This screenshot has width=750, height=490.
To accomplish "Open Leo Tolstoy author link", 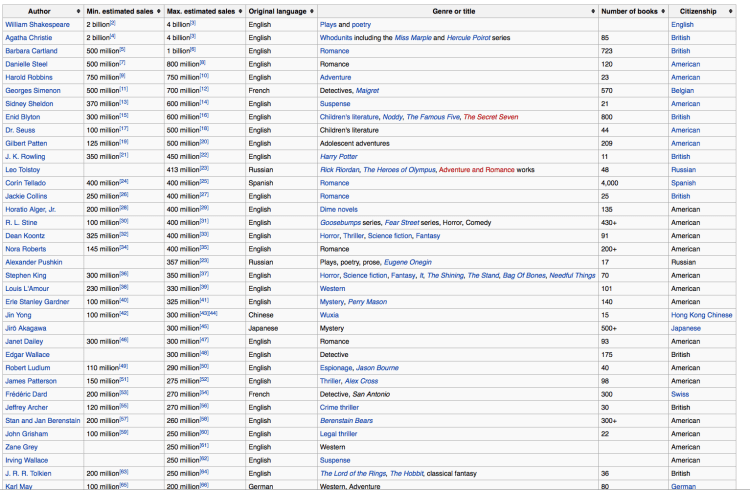I will click(x=22, y=170).
